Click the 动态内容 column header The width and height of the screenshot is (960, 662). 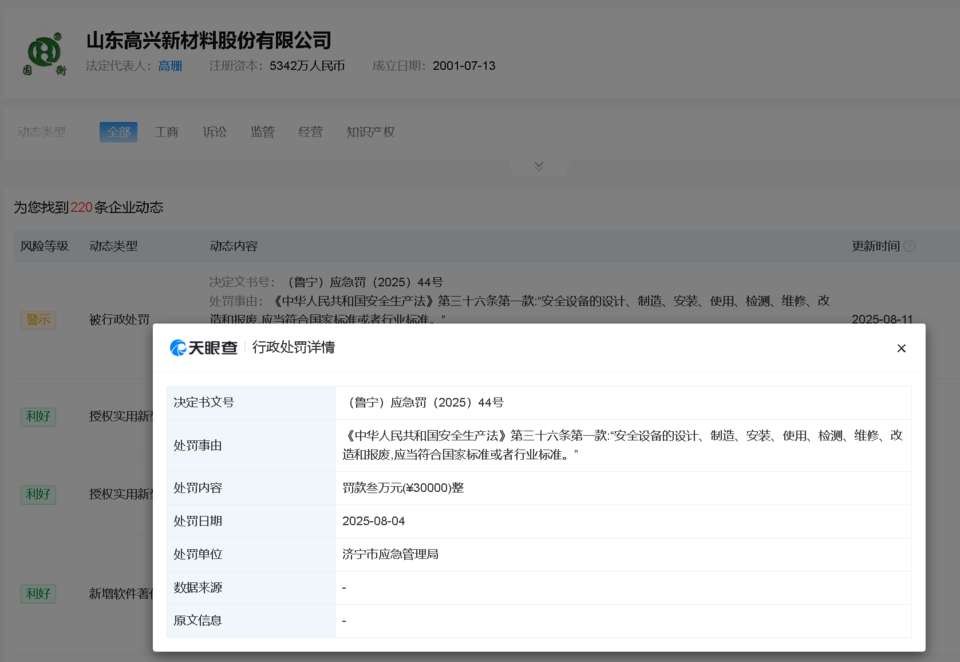pos(233,246)
